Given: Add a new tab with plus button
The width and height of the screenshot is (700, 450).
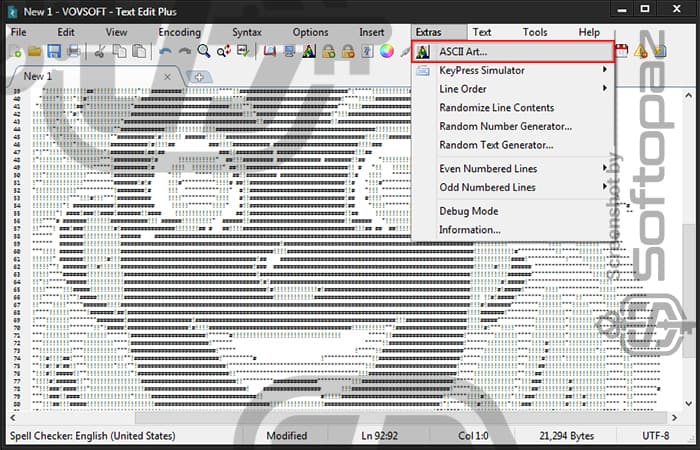Looking at the screenshot, I should click(x=199, y=77).
